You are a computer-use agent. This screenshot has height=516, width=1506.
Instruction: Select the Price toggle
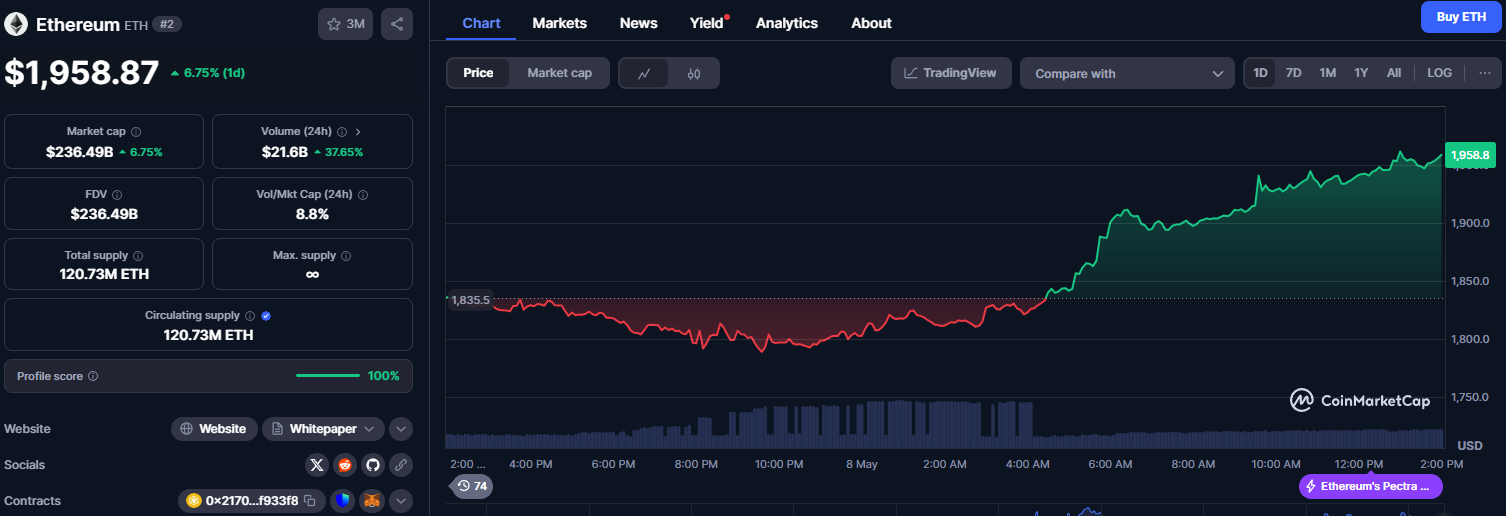click(478, 73)
